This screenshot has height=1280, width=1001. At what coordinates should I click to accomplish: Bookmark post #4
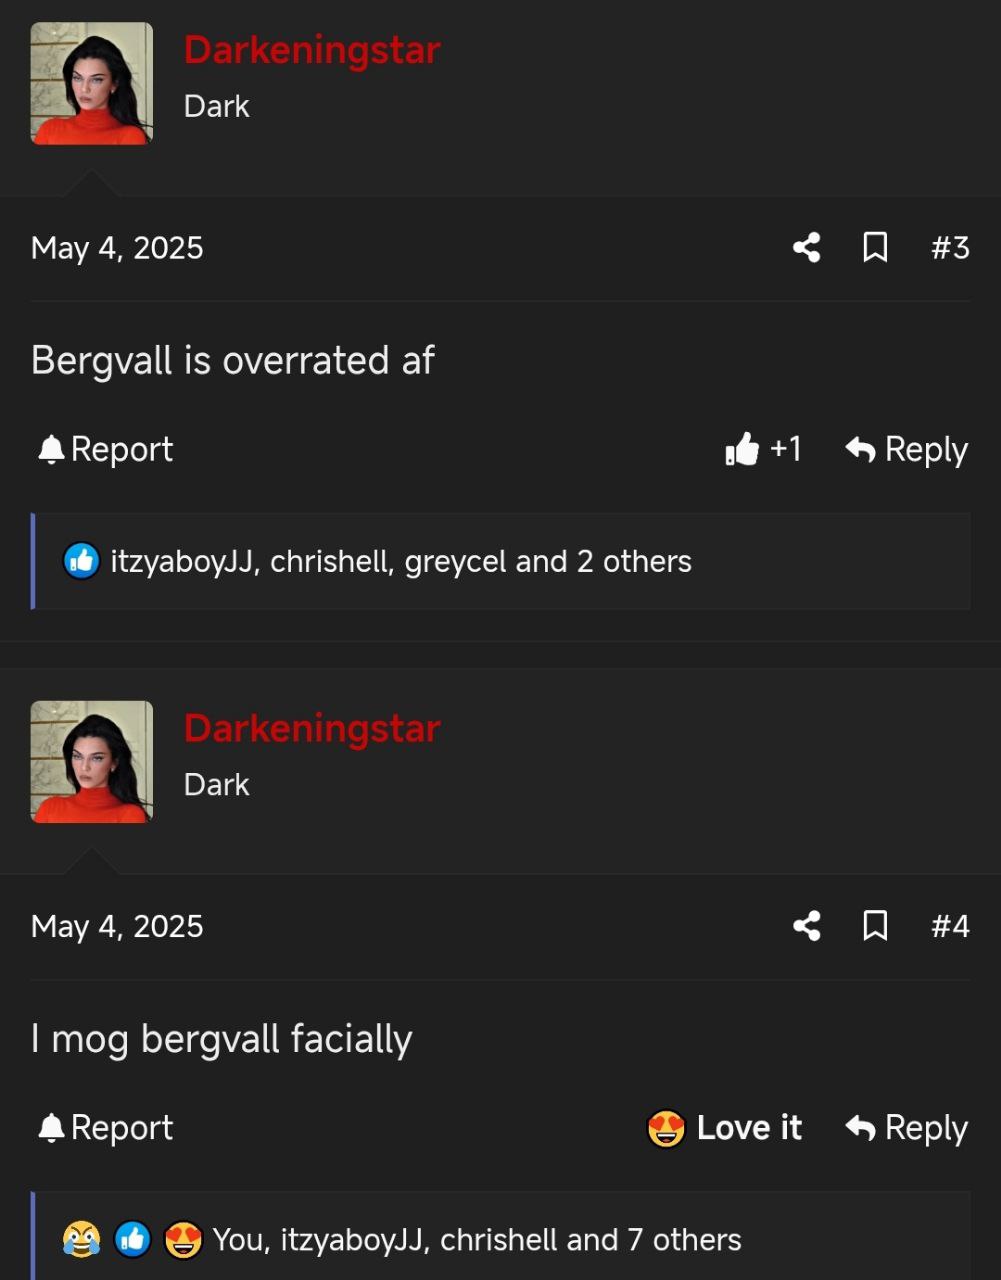tap(875, 926)
